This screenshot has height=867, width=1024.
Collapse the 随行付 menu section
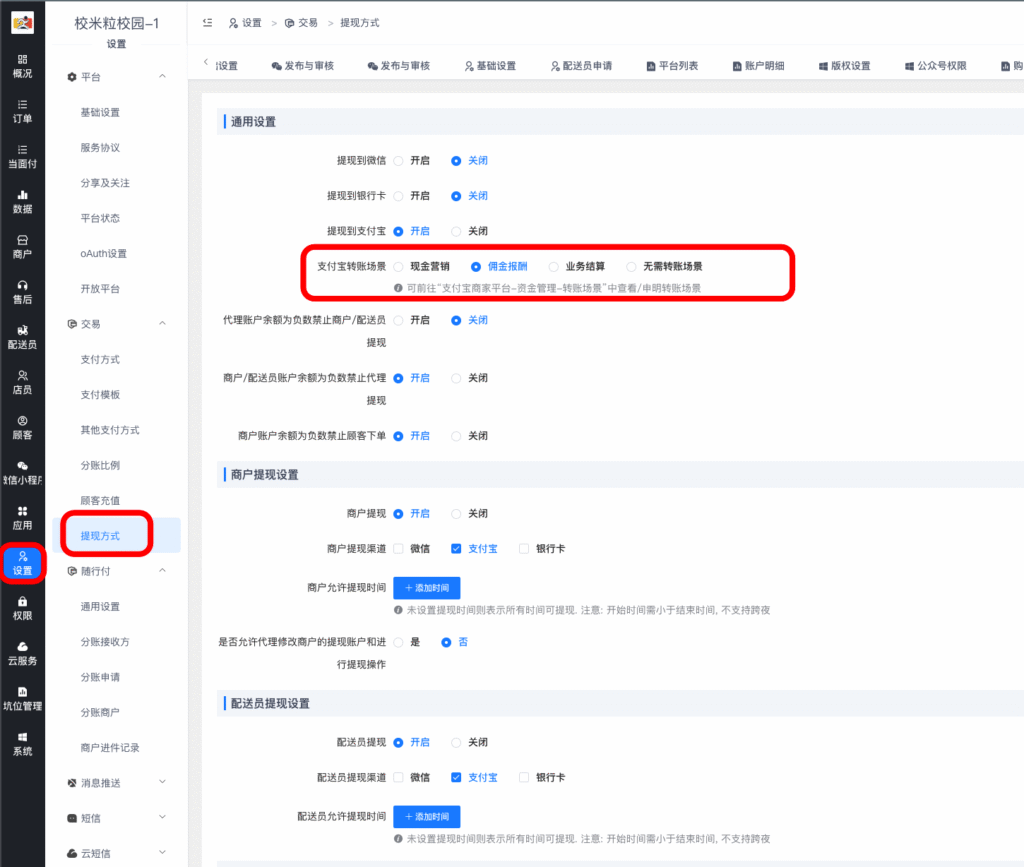click(x=162, y=571)
